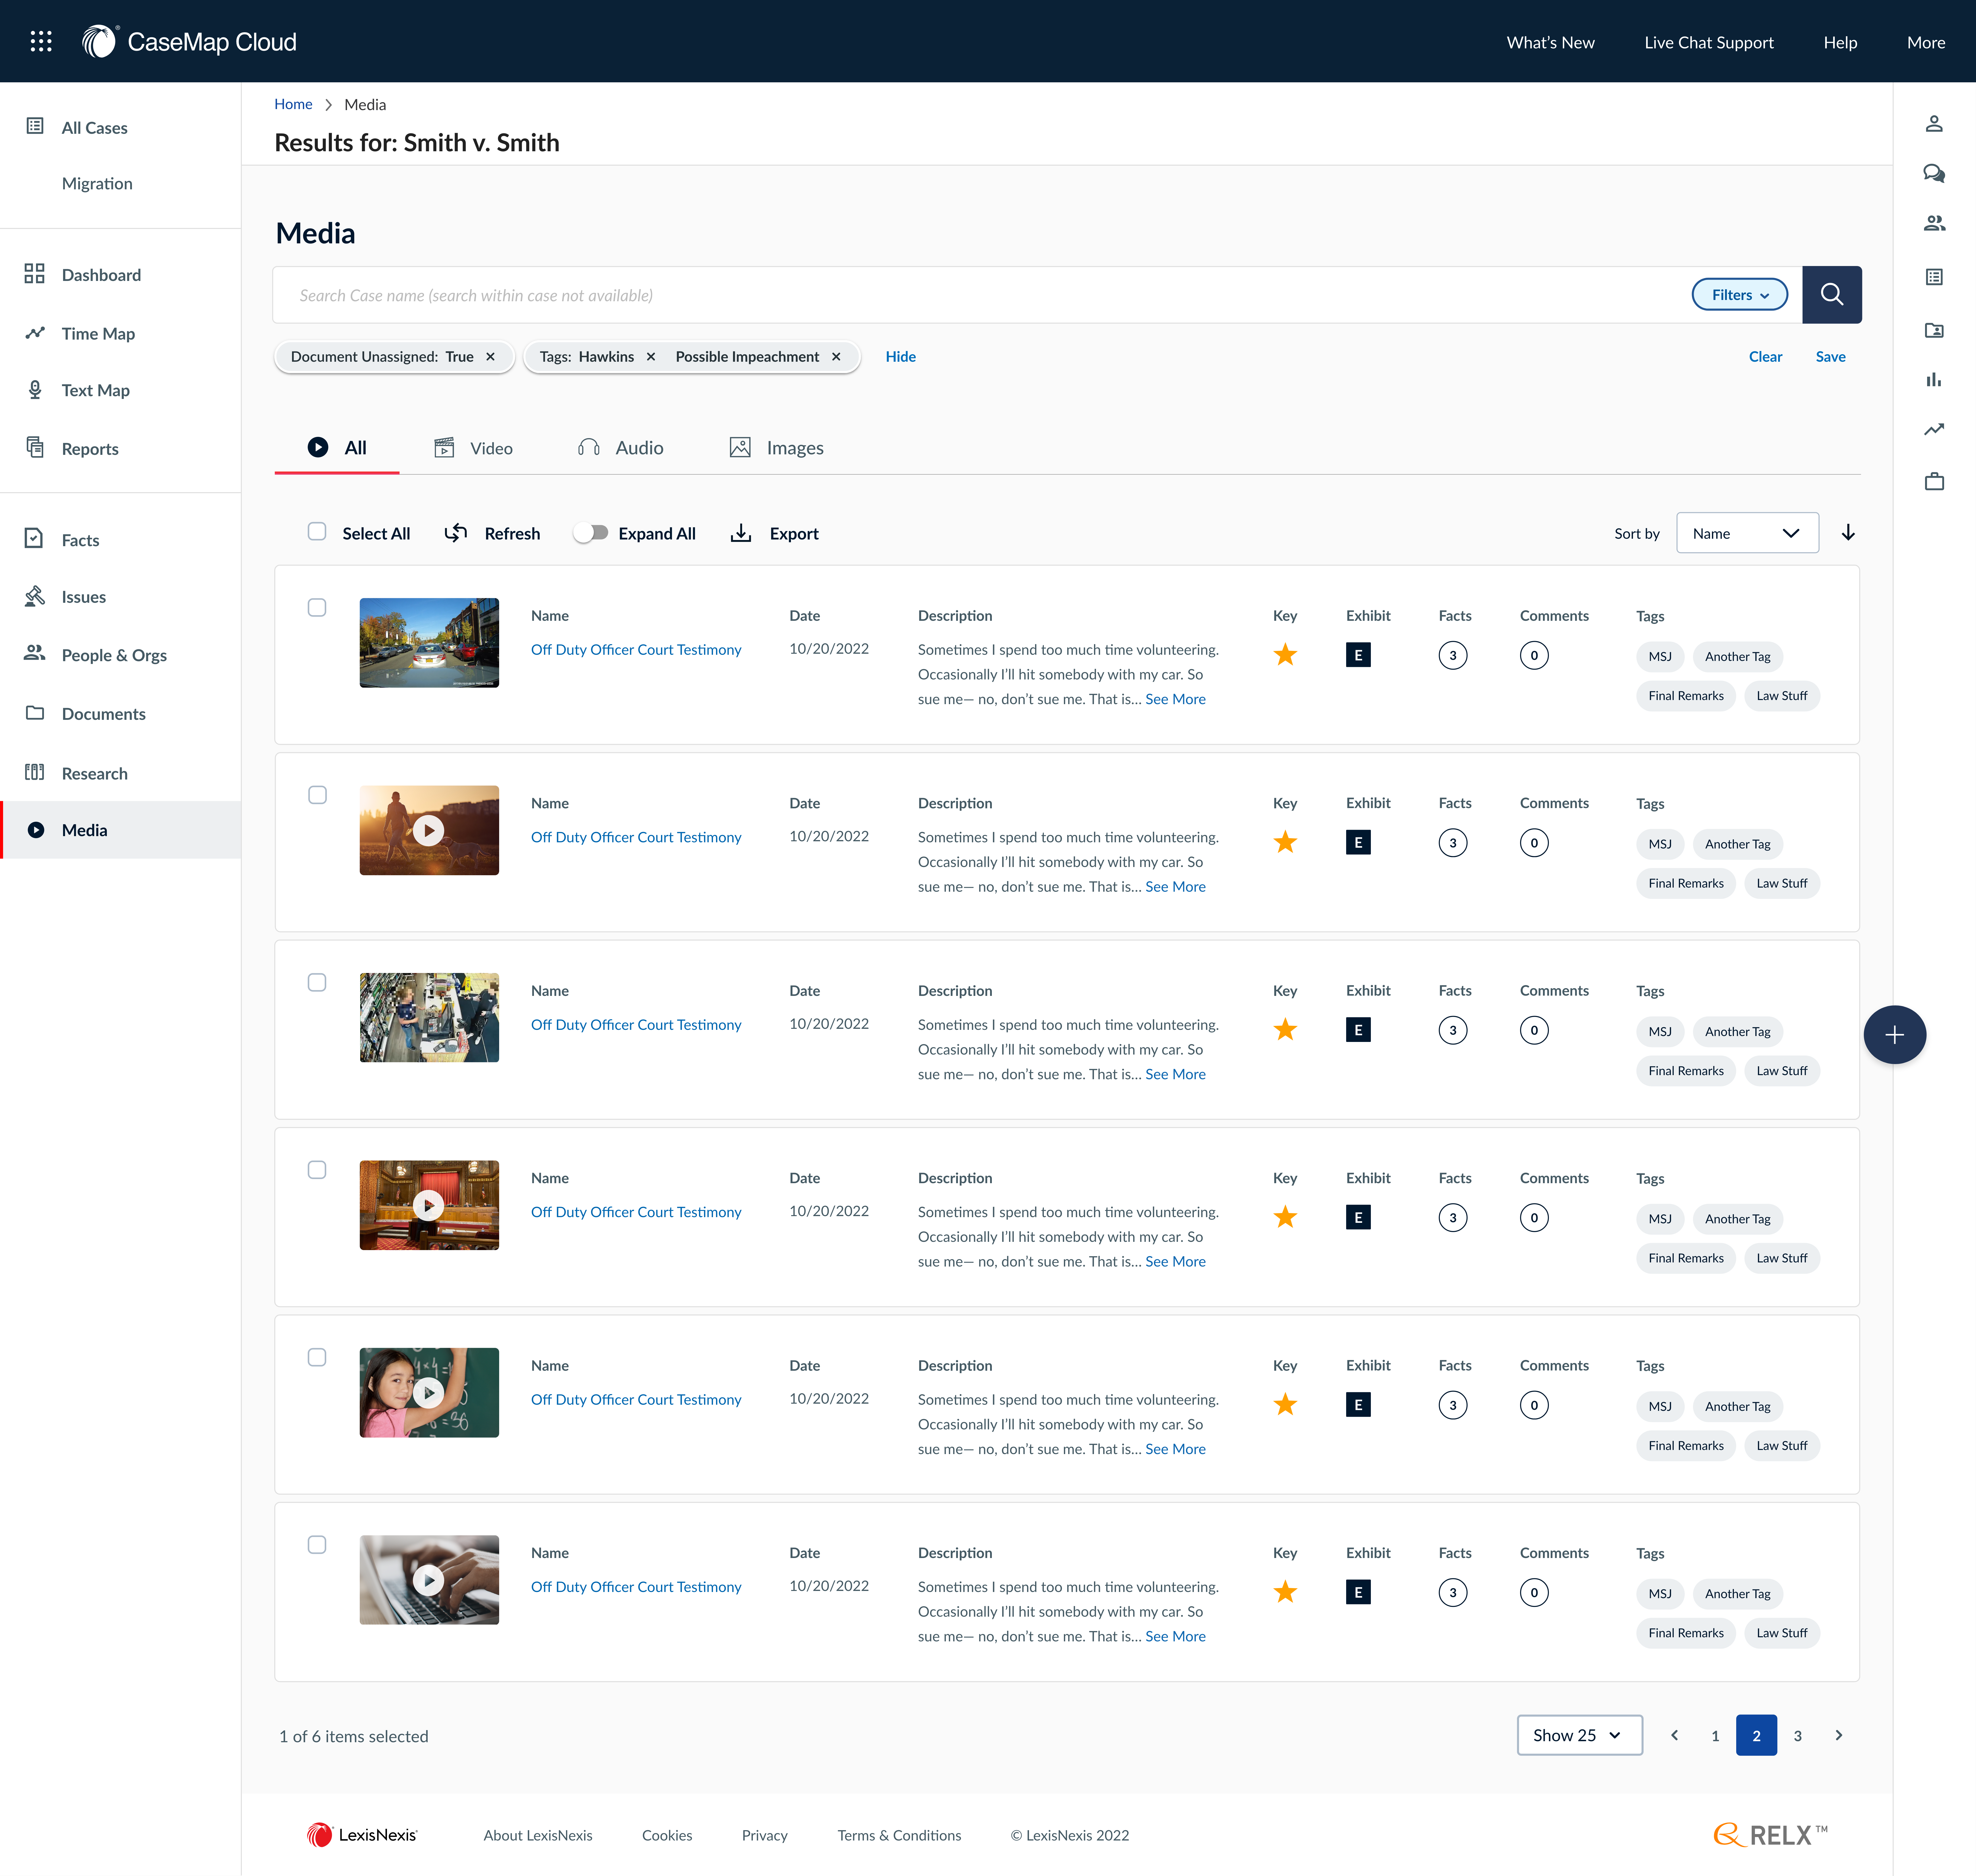
Task: Check the fourth media row checkbox
Action: click(x=317, y=1170)
